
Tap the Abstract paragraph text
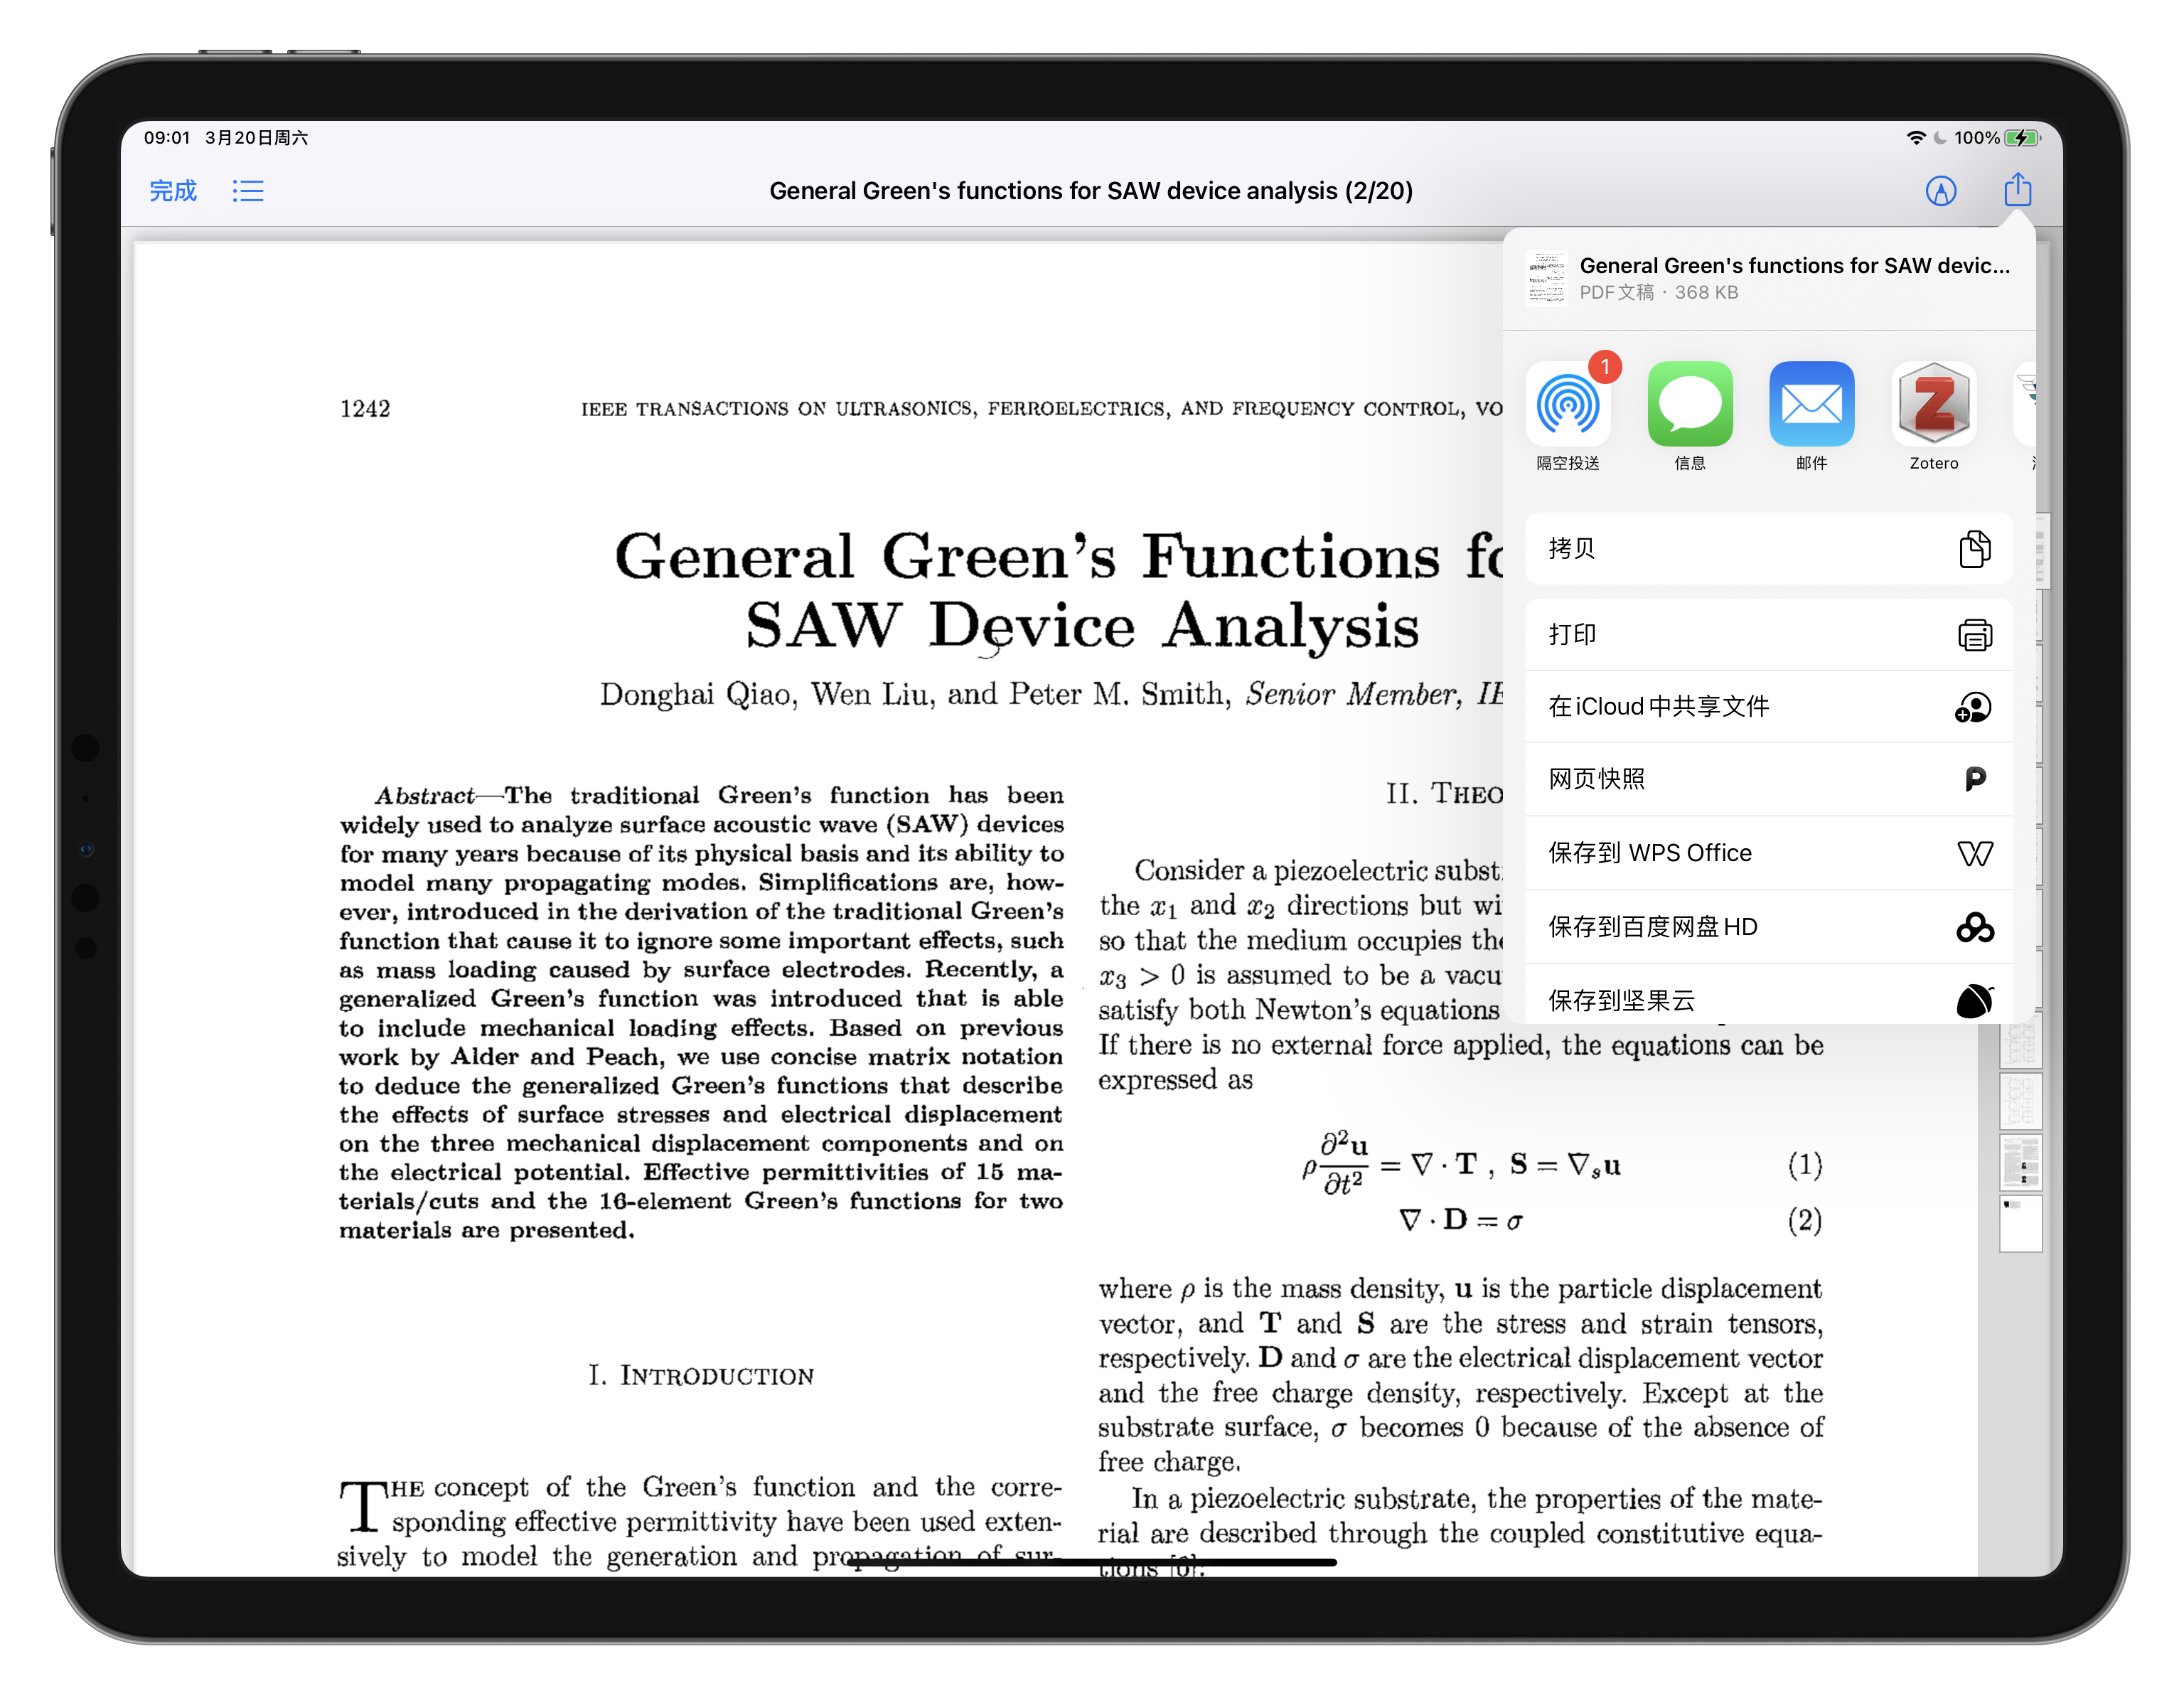tap(701, 1012)
